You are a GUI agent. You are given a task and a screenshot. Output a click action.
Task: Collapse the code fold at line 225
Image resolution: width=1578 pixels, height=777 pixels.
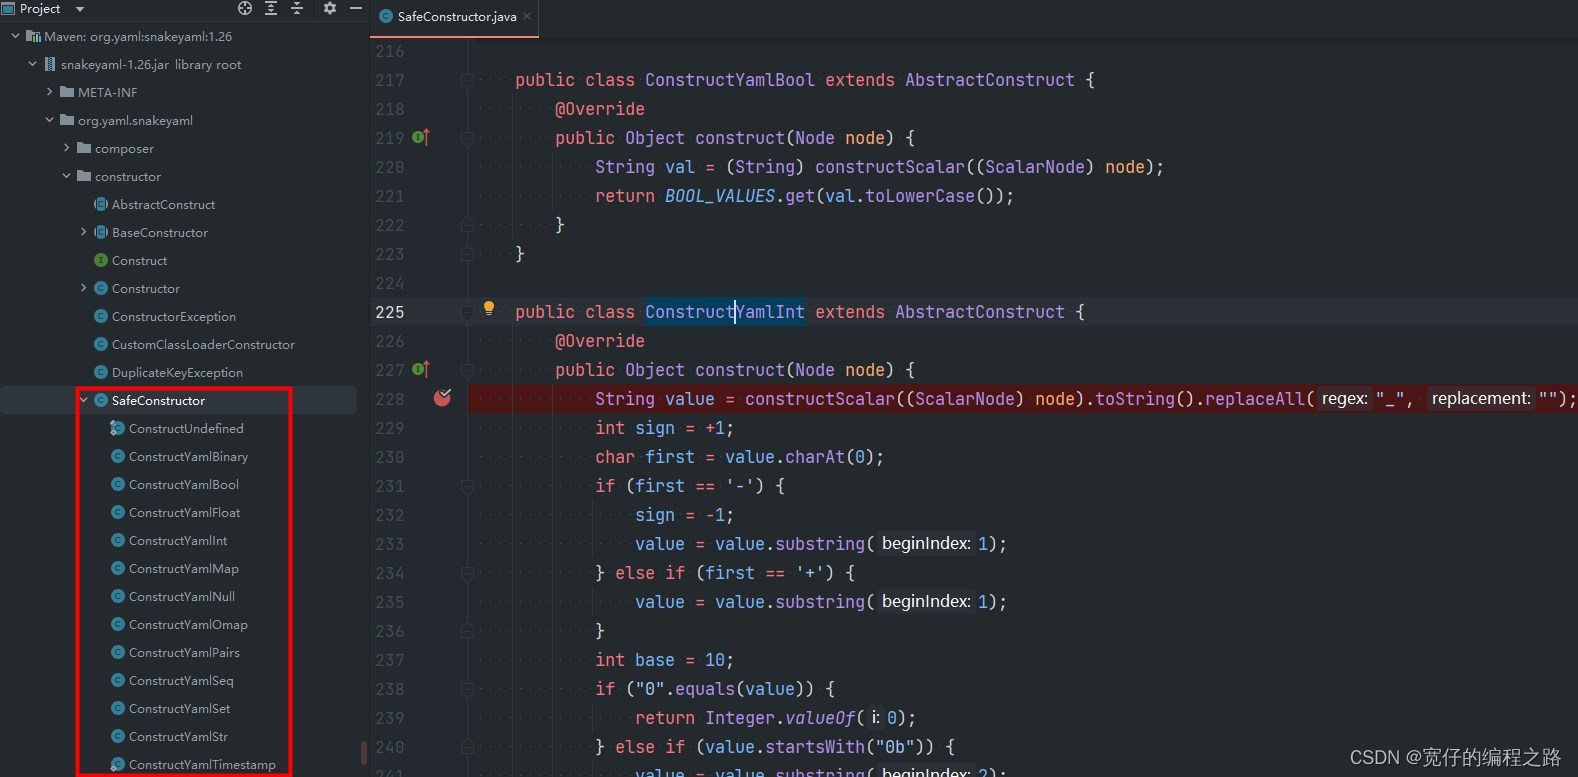[467, 312]
